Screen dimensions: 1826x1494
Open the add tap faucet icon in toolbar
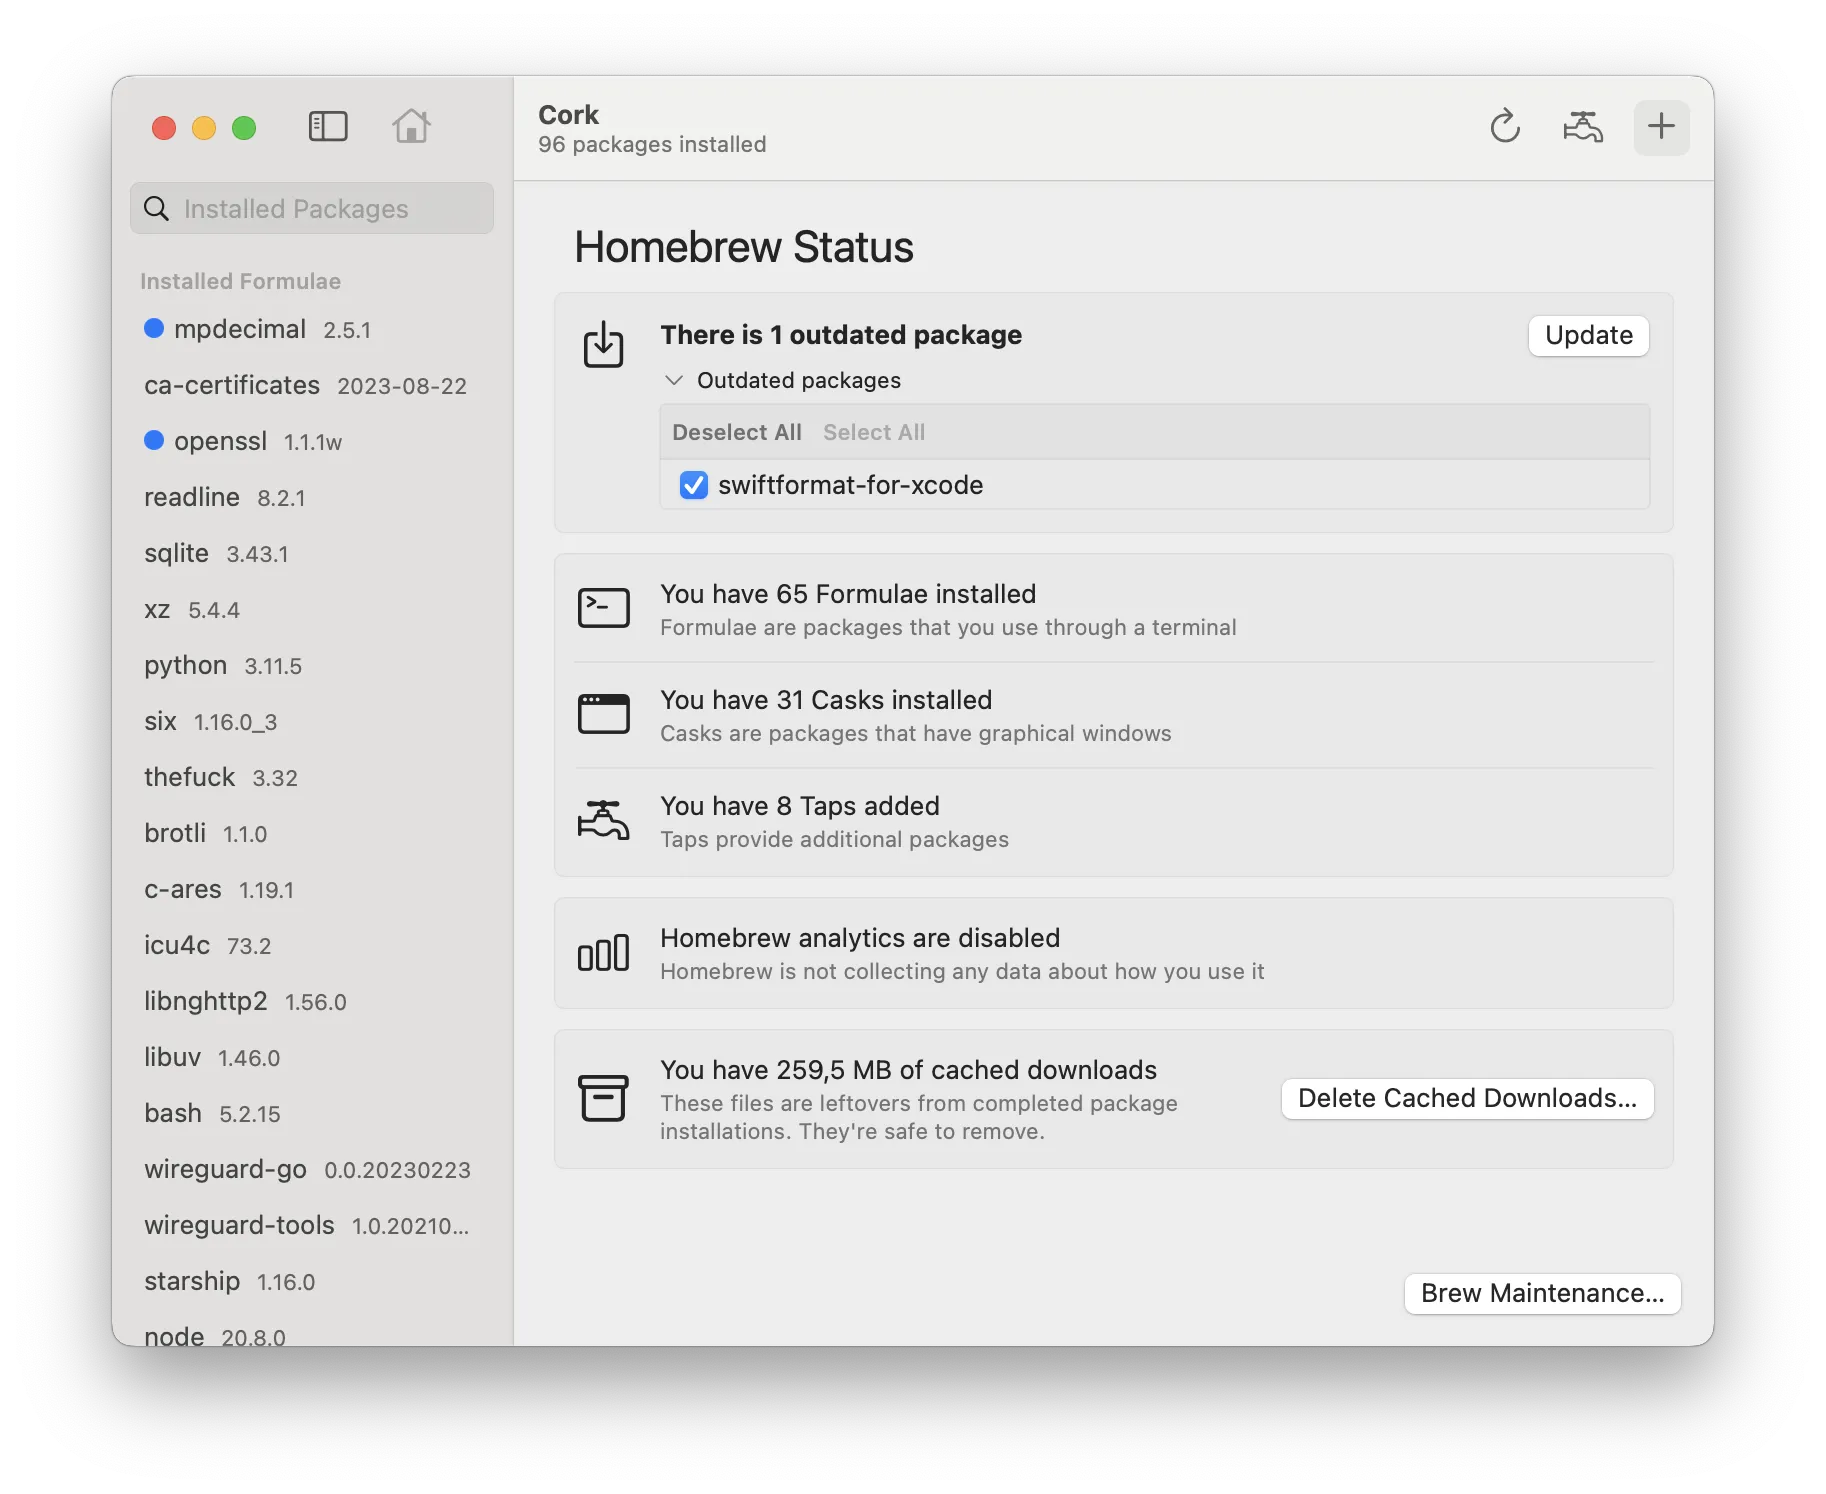click(x=1582, y=127)
